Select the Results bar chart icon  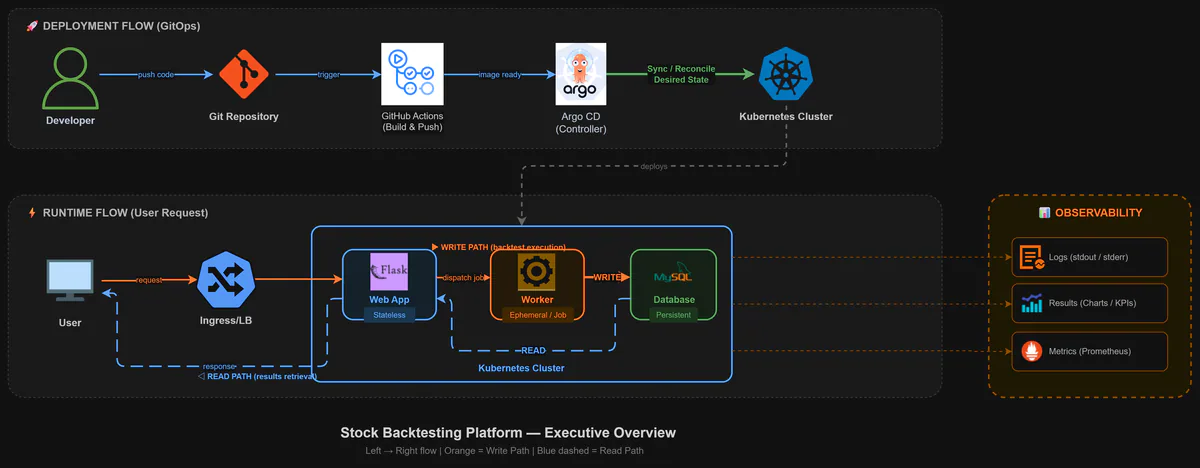1031,303
